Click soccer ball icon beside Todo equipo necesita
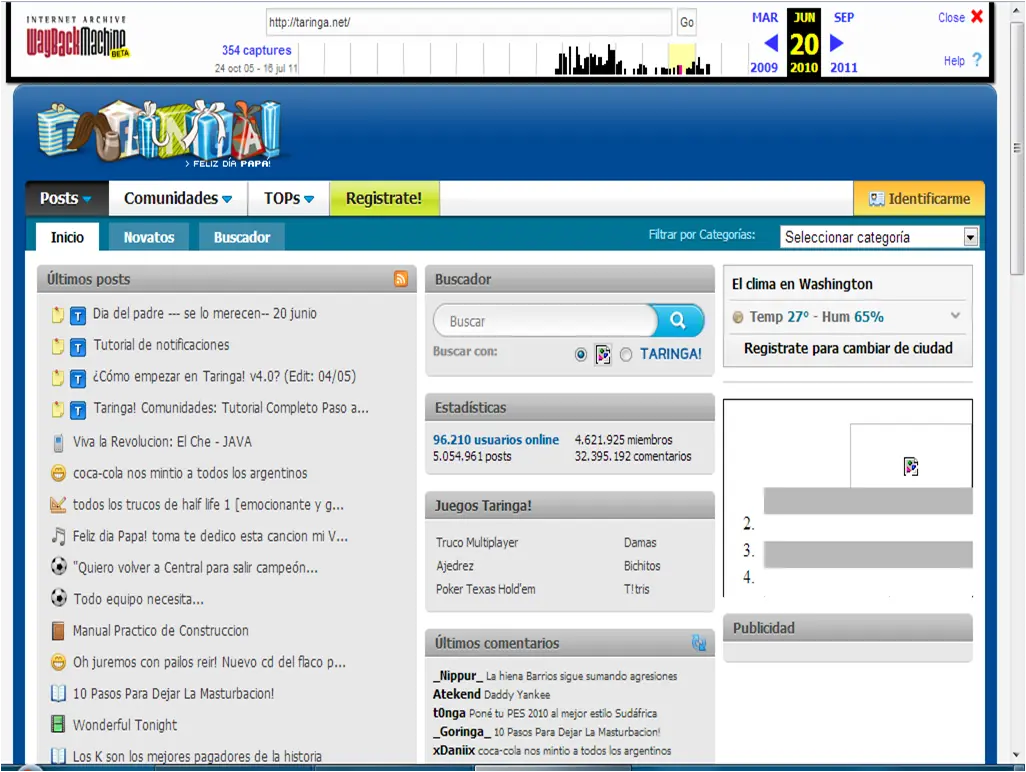This screenshot has height=772, width=1026. [x=58, y=597]
